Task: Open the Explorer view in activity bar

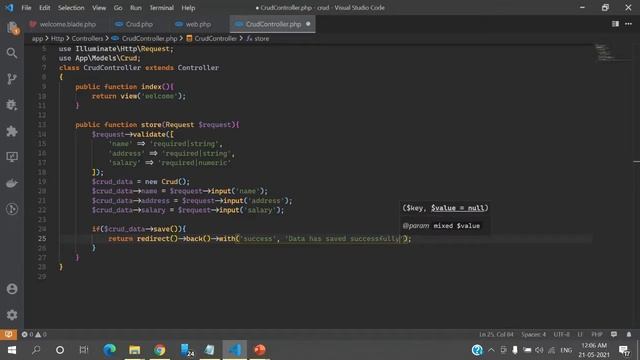Action: (x=12, y=28)
